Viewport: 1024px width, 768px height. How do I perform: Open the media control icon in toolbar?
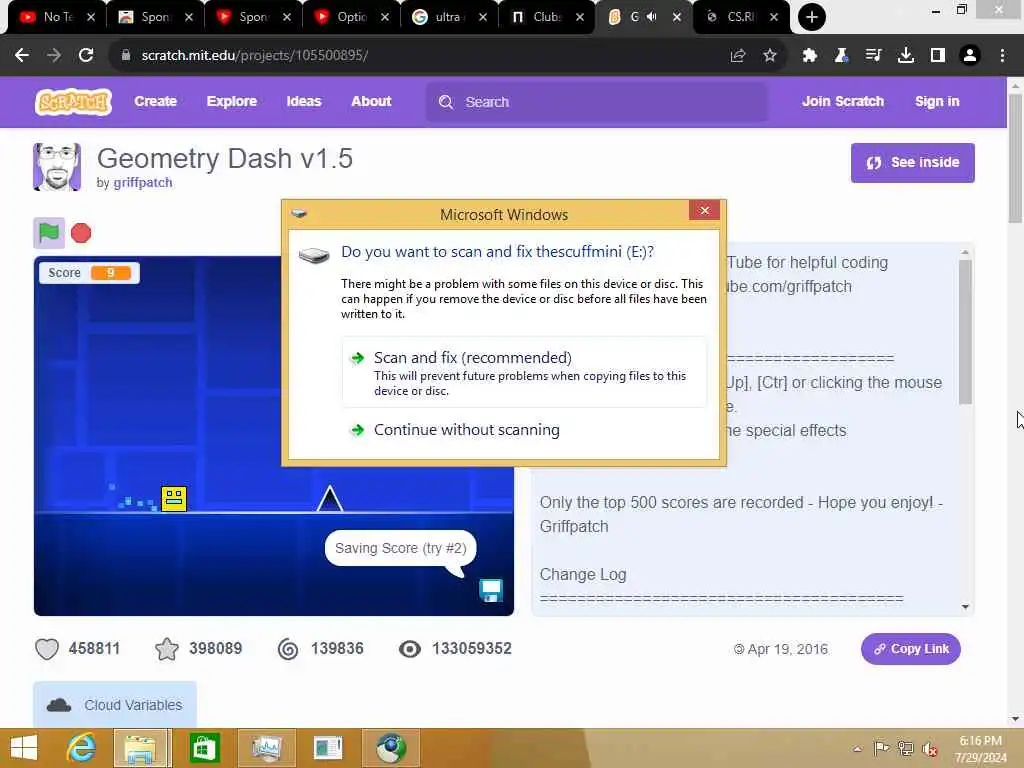[x=873, y=56]
